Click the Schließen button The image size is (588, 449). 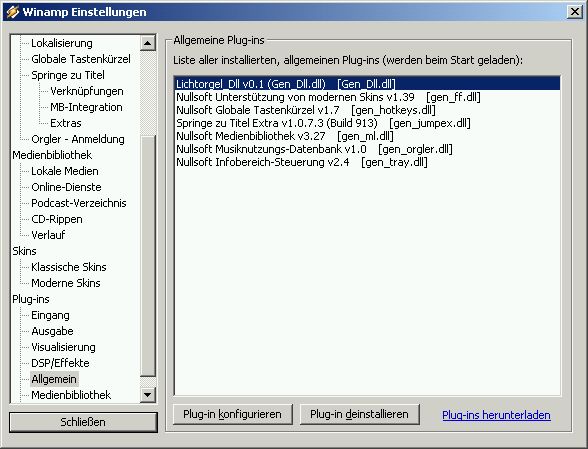pyautogui.click(x=83, y=422)
